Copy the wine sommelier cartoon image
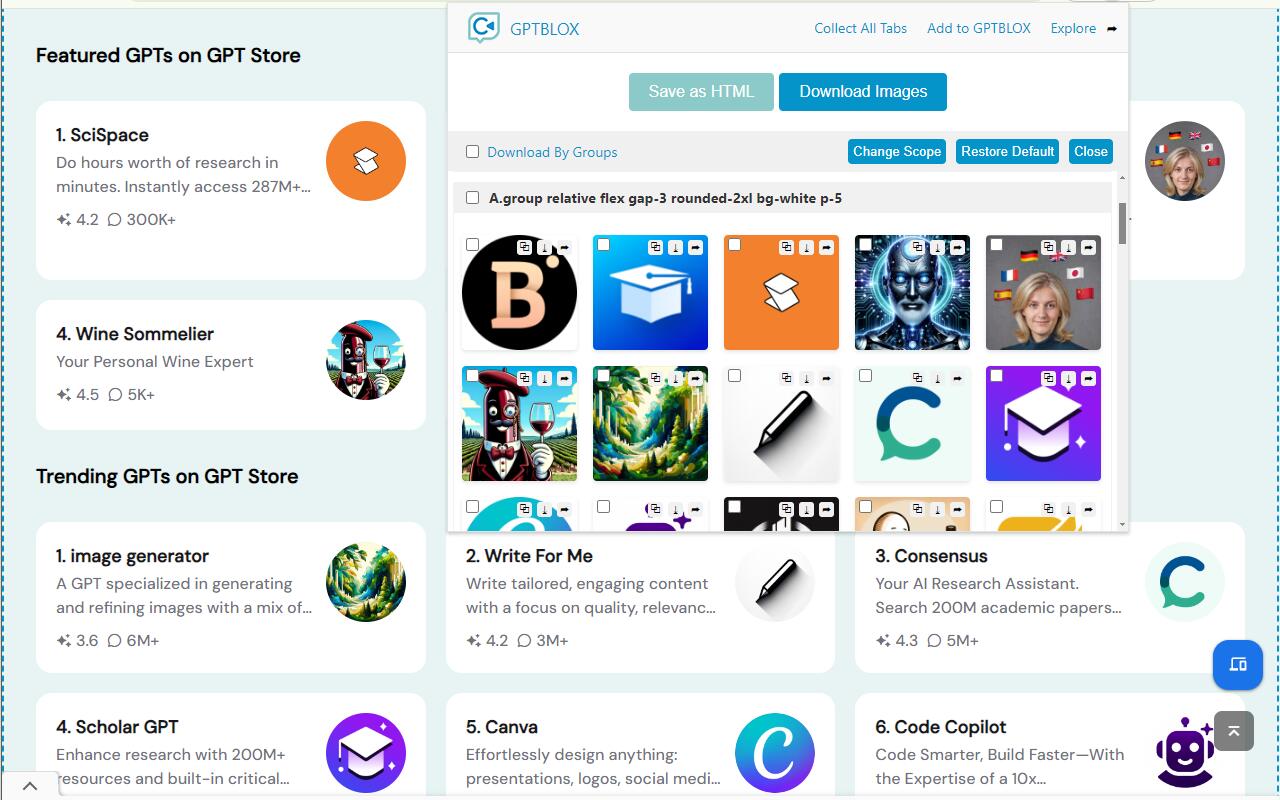The width and height of the screenshot is (1280, 800). [x=525, y=378]
